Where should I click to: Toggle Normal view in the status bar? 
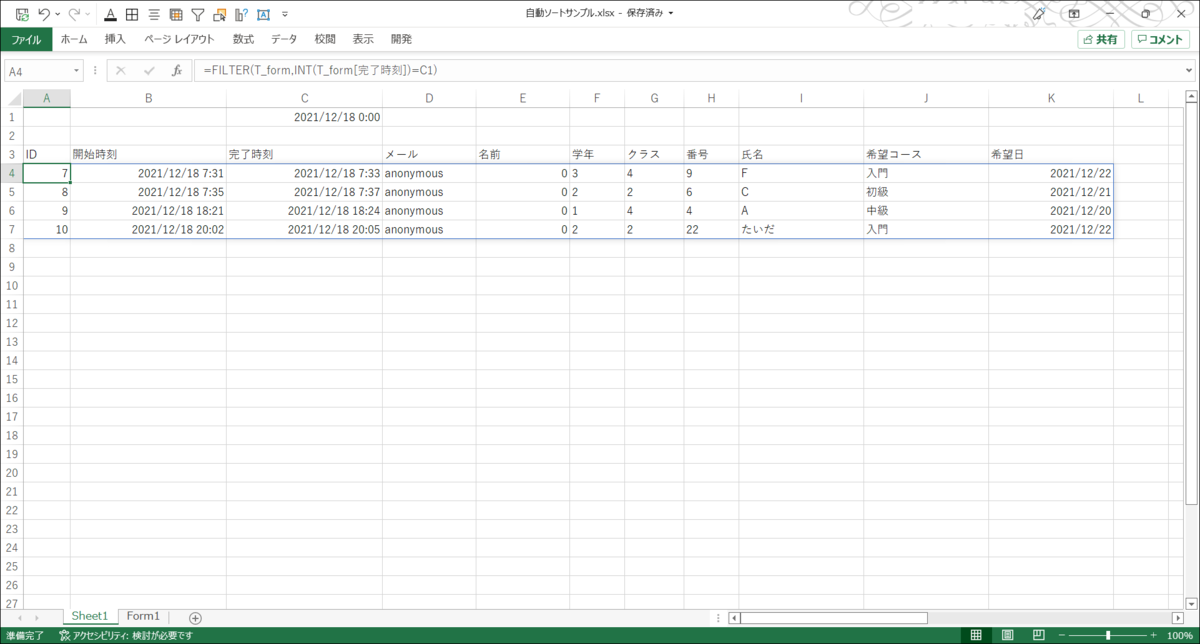975,633
